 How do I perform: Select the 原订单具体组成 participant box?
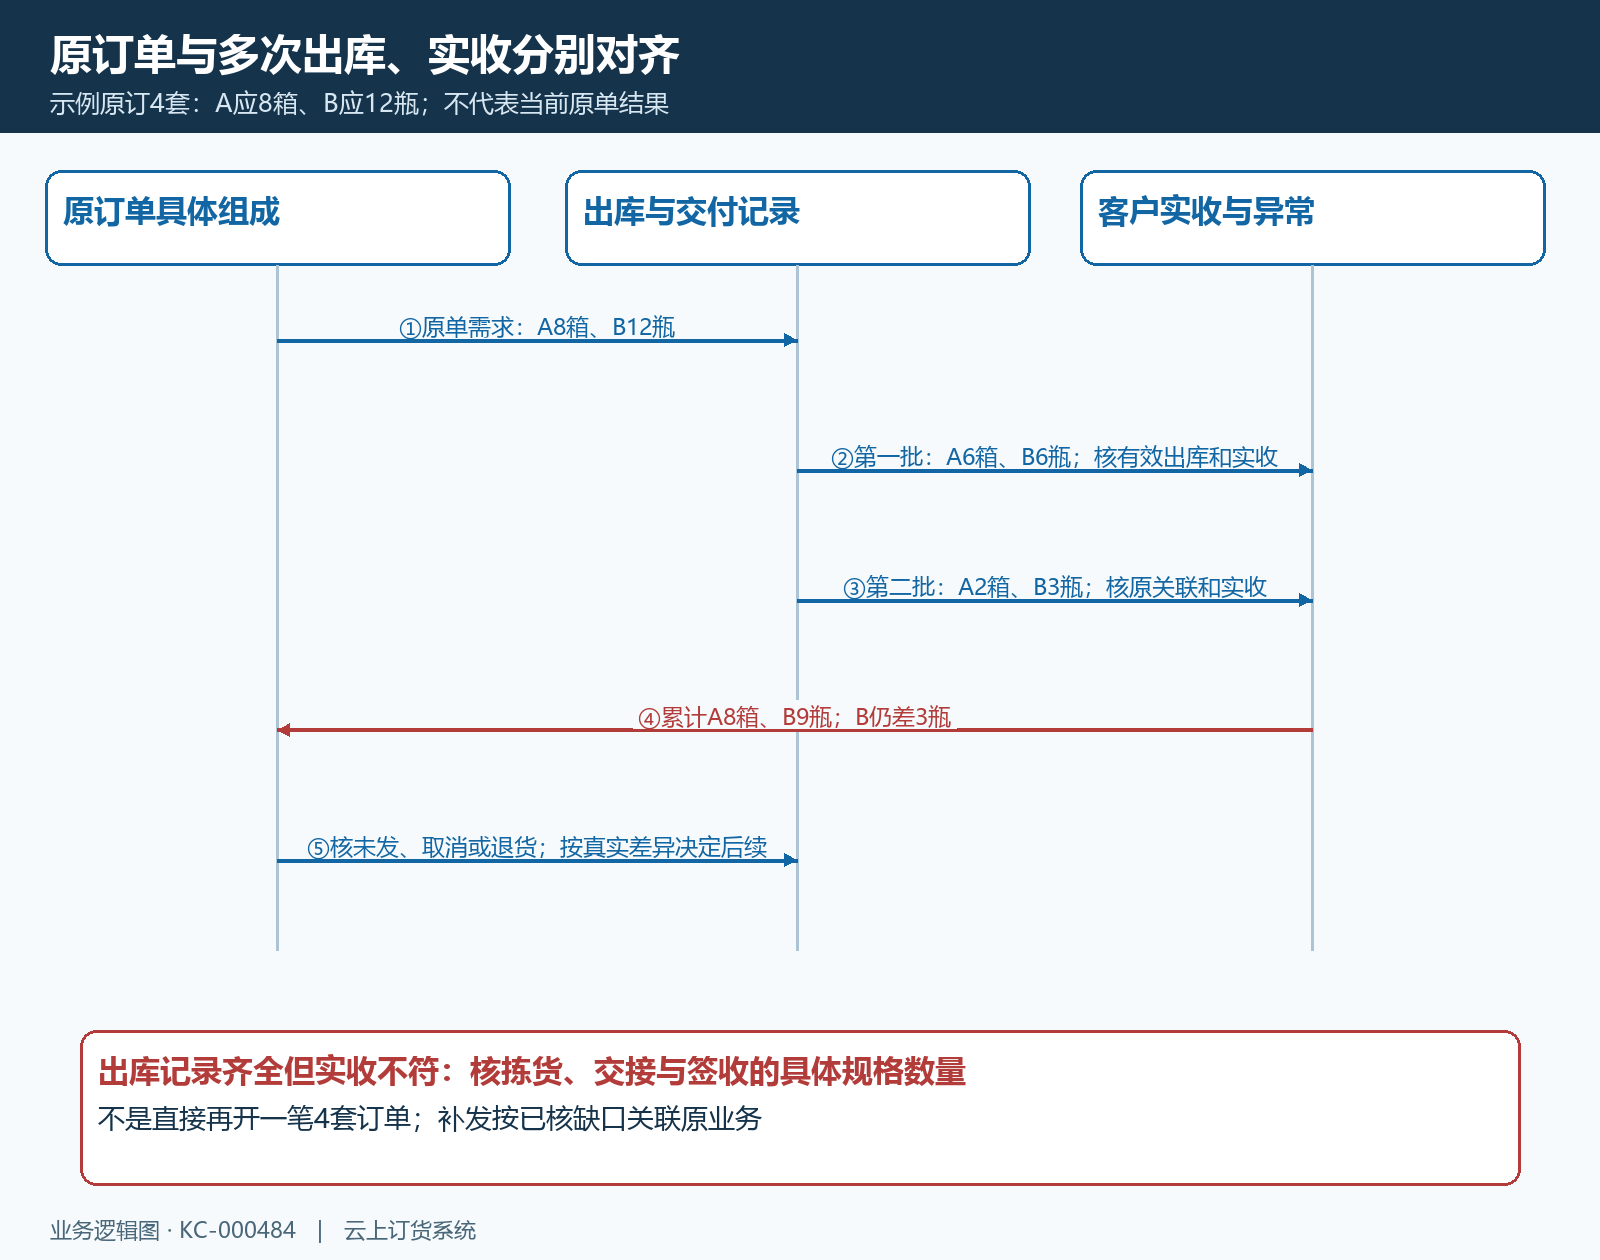point(278,218)
